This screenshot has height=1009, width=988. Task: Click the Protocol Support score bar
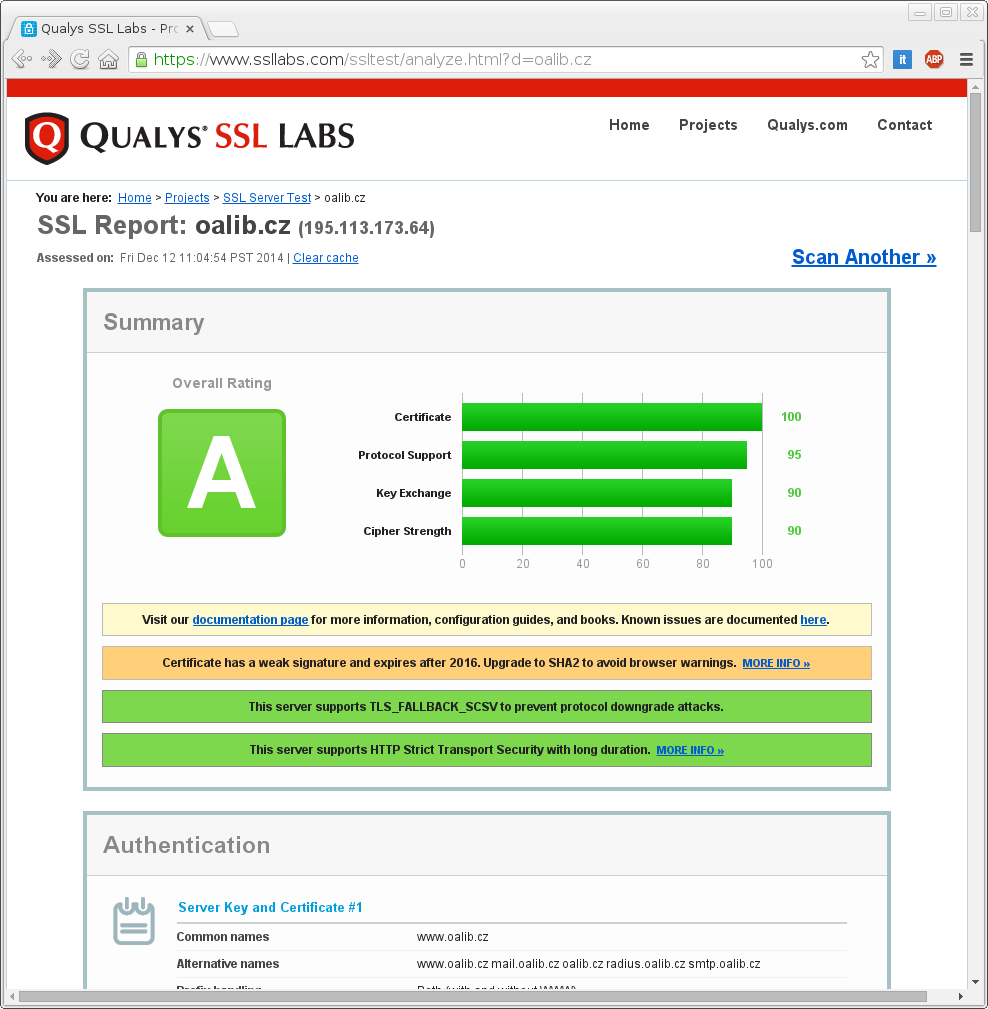pos(604,455)
